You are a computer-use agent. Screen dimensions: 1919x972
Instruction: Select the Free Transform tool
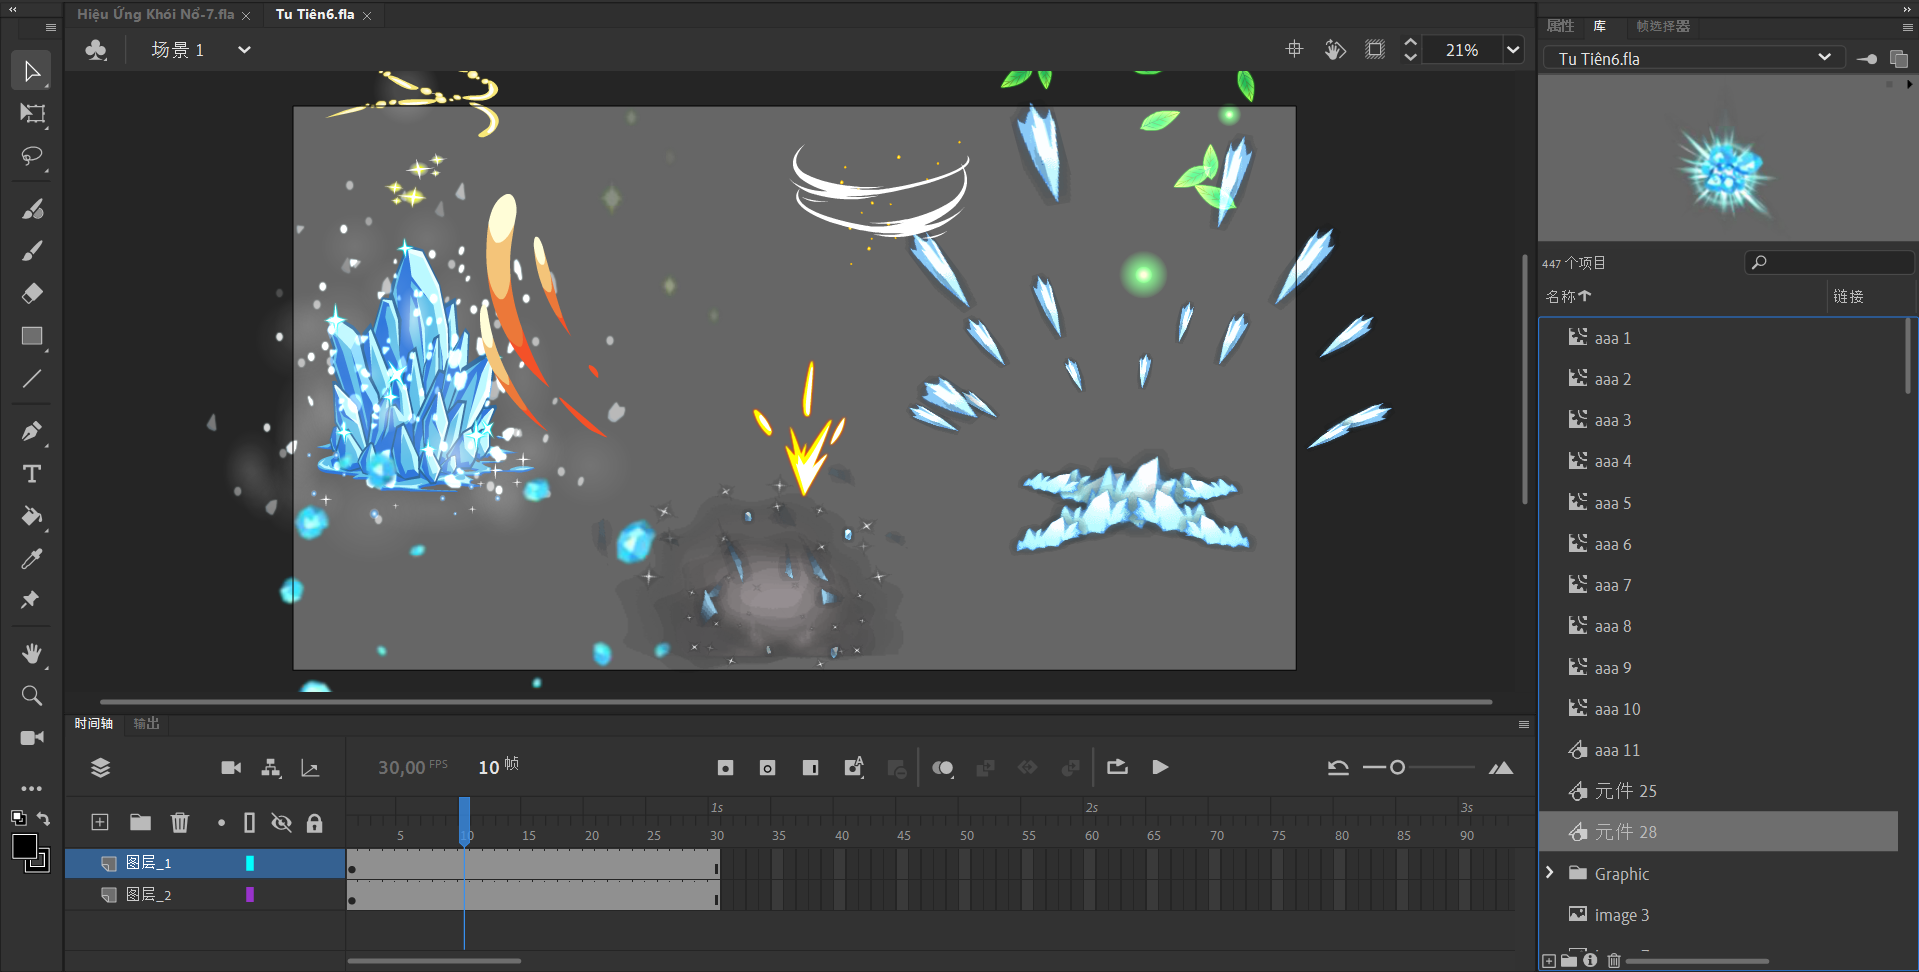[32, 114]
